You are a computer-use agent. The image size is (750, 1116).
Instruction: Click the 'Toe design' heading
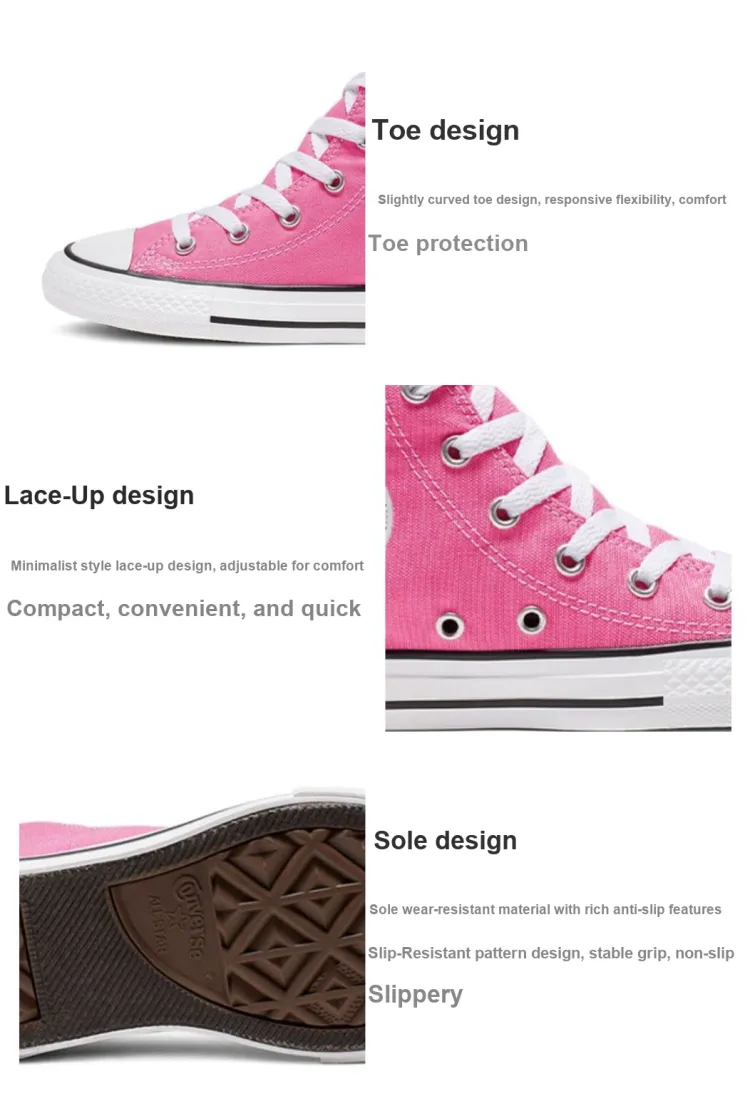coord(445,130)
